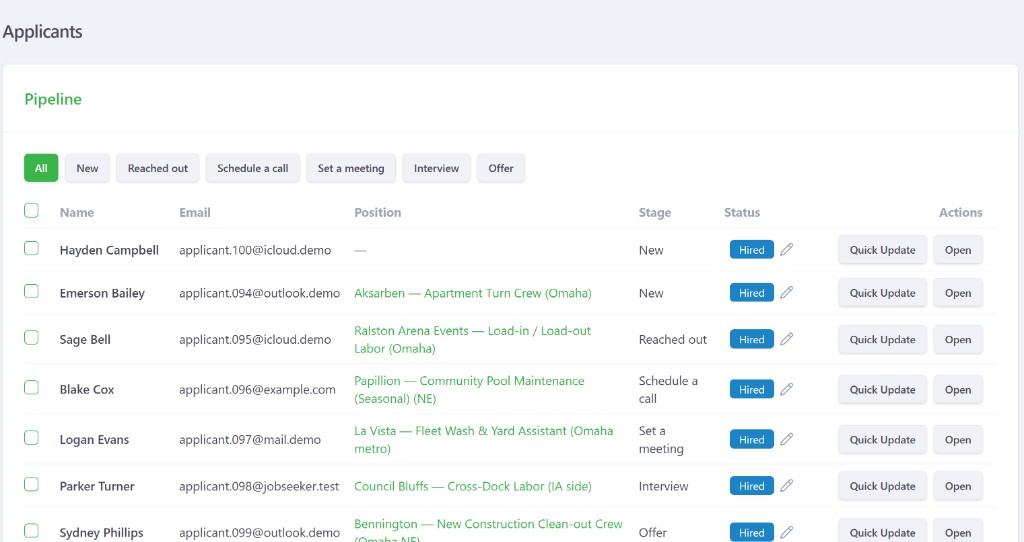Filter pipeline by Interview stage
The image size is (1024, 542).
[436, 168]
